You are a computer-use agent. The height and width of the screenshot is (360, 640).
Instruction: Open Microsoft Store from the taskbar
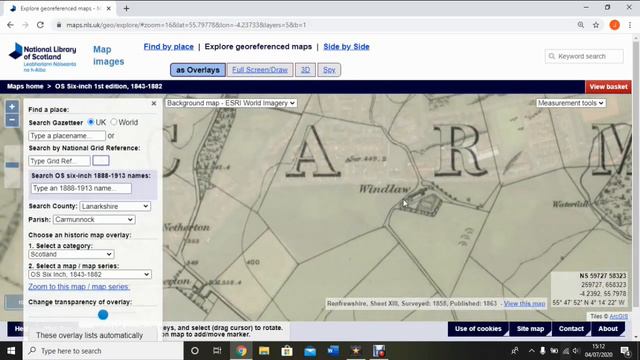coord(287,351)
